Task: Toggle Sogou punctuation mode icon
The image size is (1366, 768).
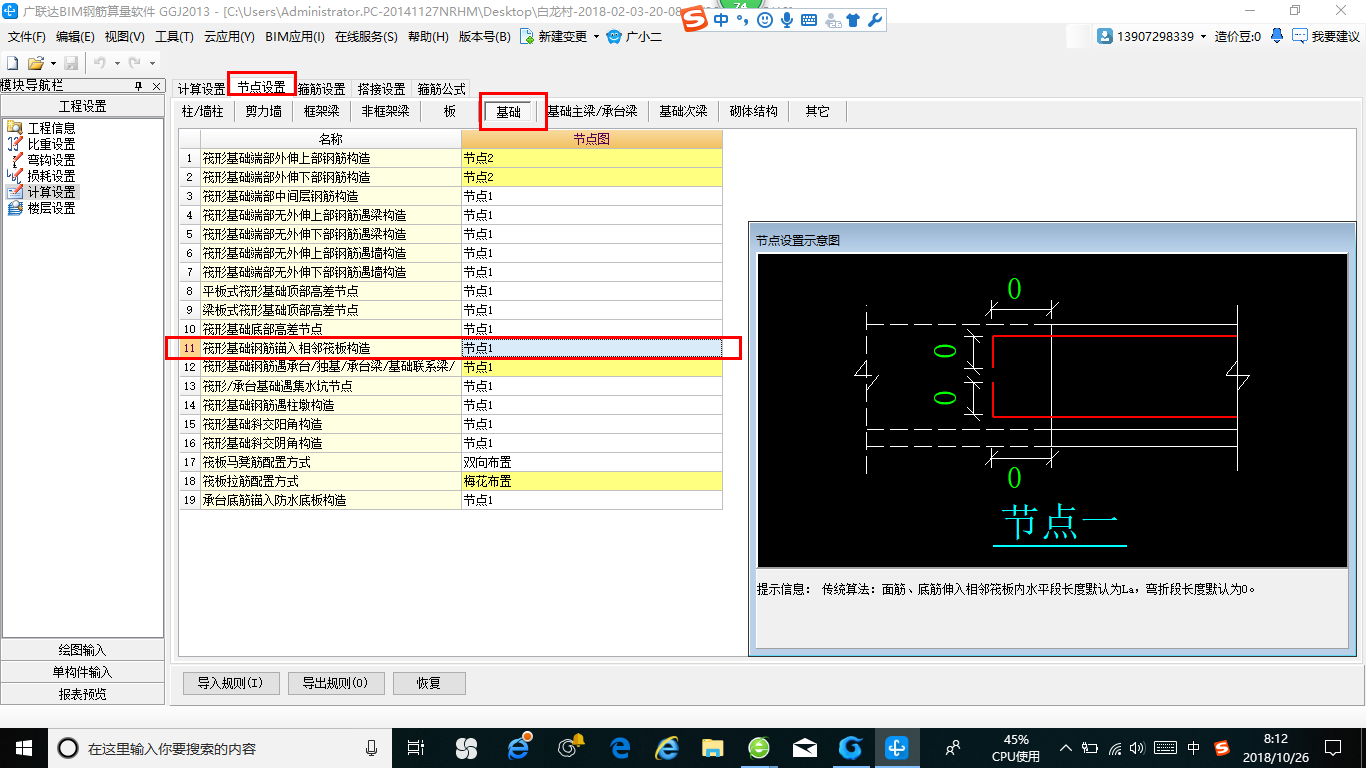Action: pyautogui.click(x=743, y=19)
